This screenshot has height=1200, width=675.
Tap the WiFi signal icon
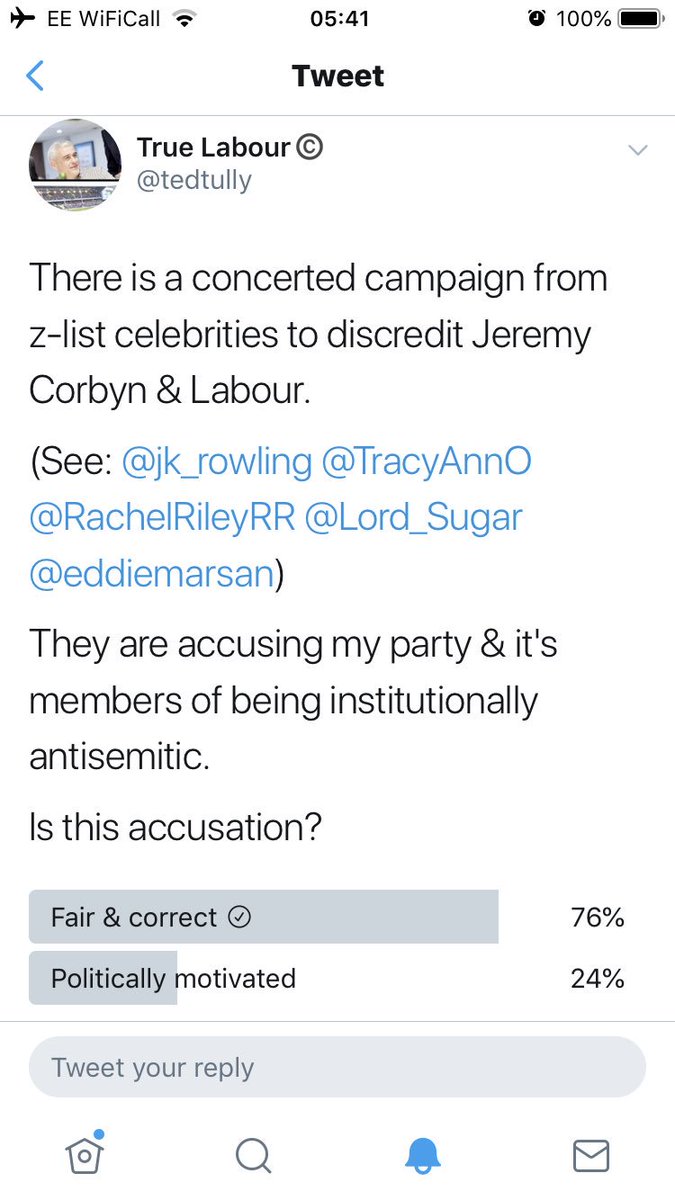pyautogui.click(x=183, y=19)
